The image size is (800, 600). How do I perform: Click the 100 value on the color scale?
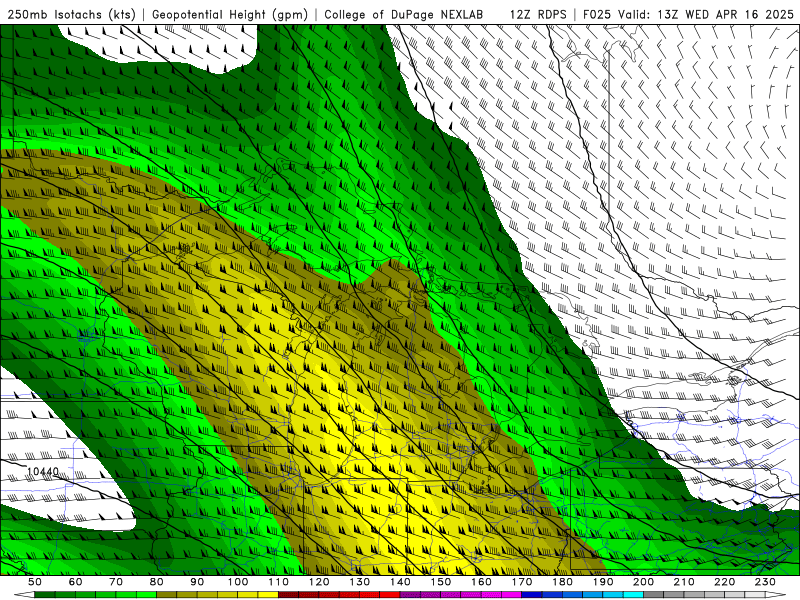click(238, 582)
